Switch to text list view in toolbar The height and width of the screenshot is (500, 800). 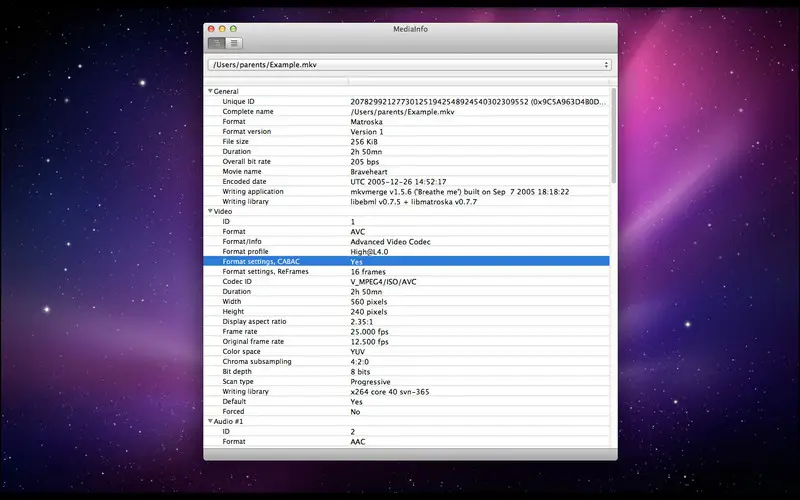[x=234, y=43]
